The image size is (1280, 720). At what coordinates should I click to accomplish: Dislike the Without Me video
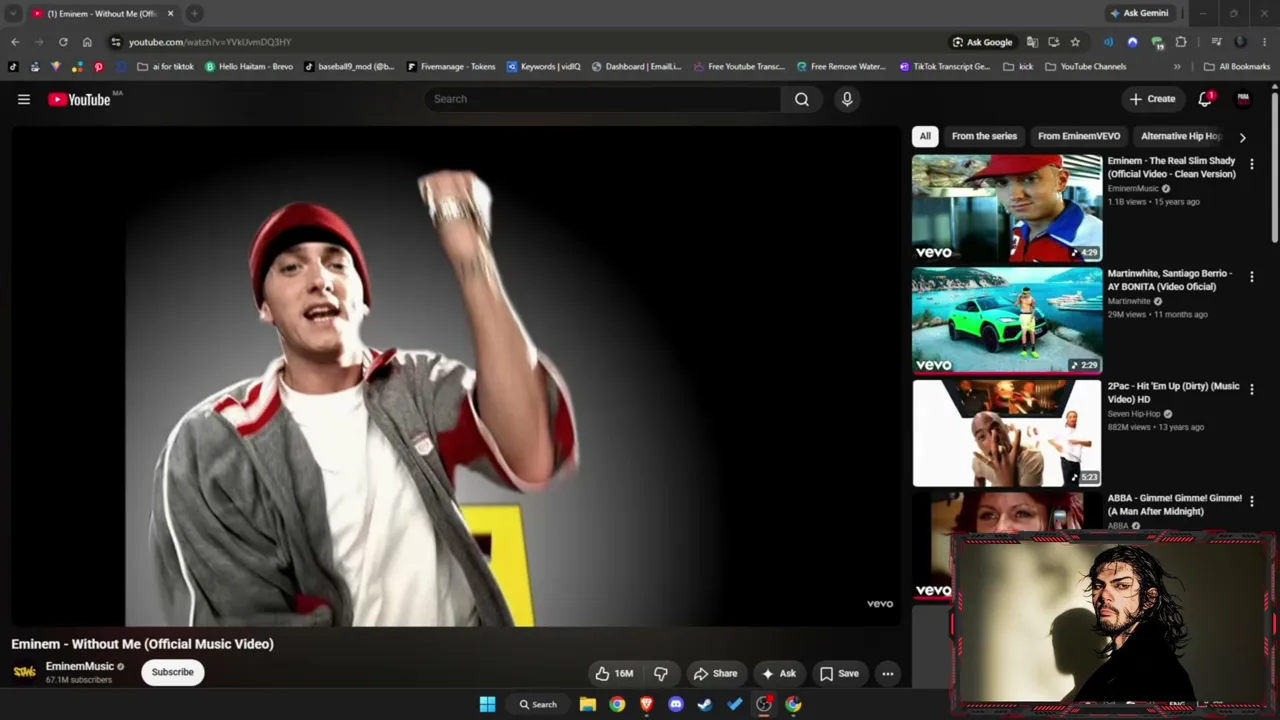pyautogui.click(x=661, y=674)
